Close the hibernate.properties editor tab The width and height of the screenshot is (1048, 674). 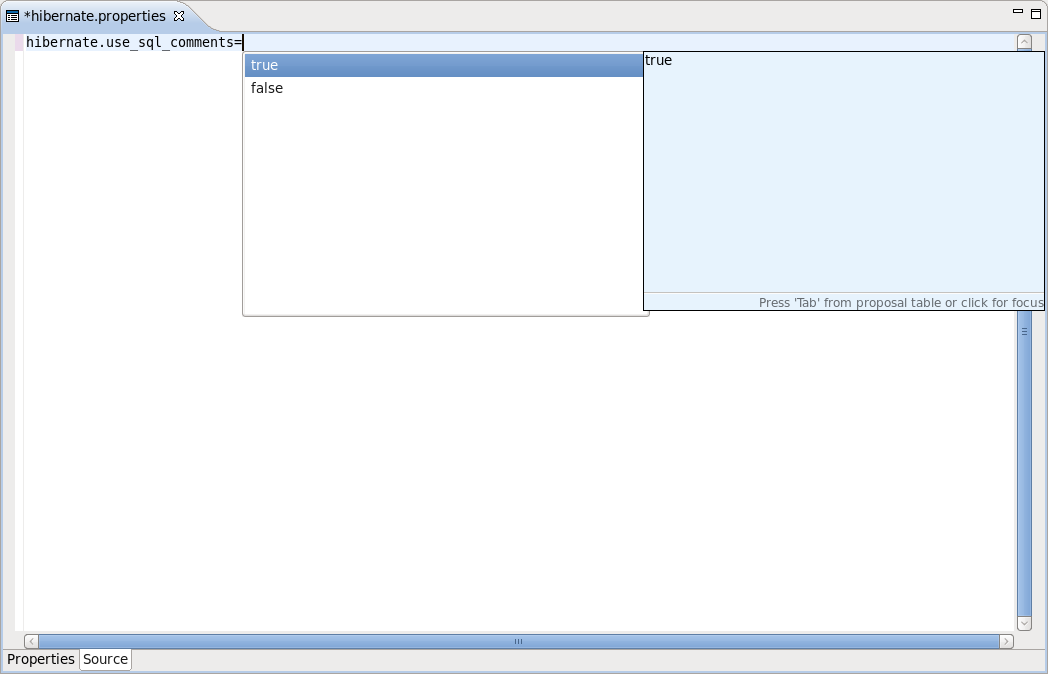tap(179, 16)
